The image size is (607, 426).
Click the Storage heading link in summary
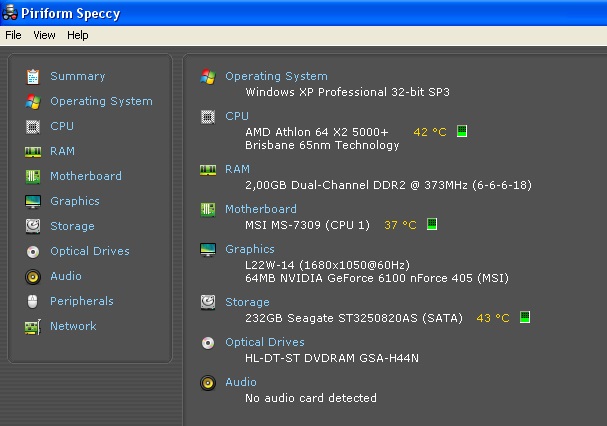247,302
